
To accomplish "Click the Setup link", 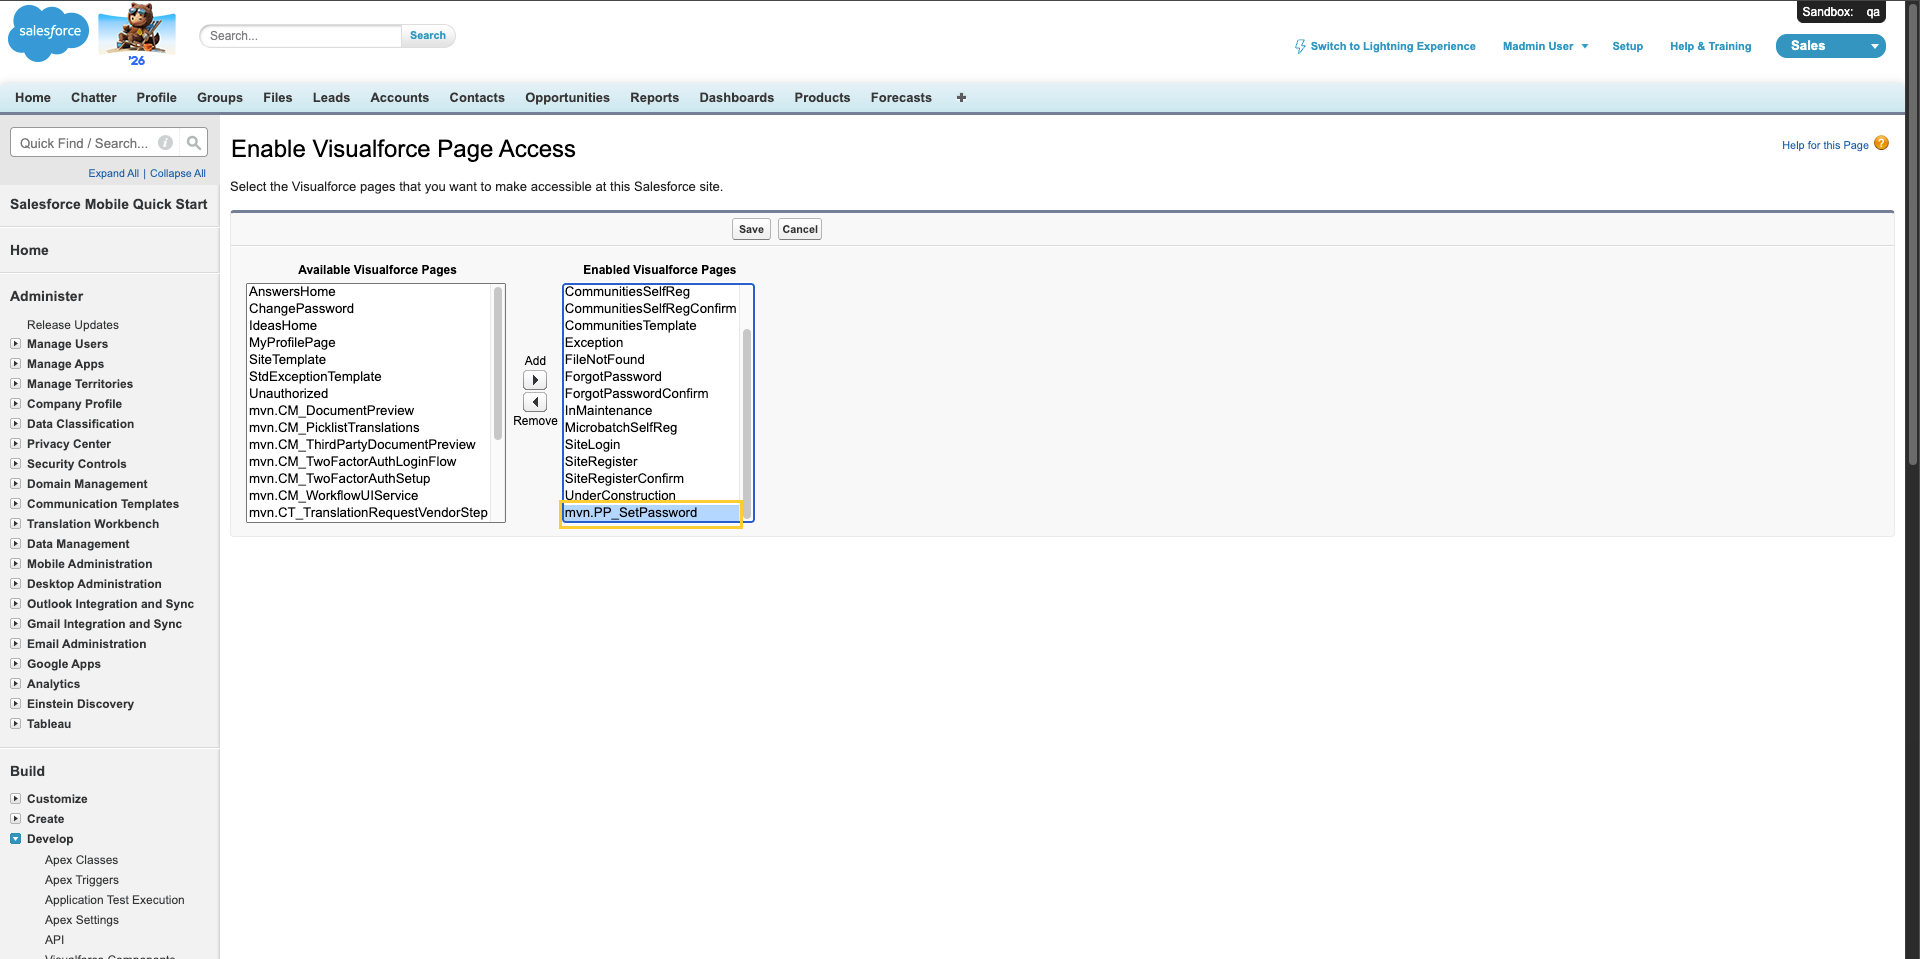I will click(x=1627, y=46).
